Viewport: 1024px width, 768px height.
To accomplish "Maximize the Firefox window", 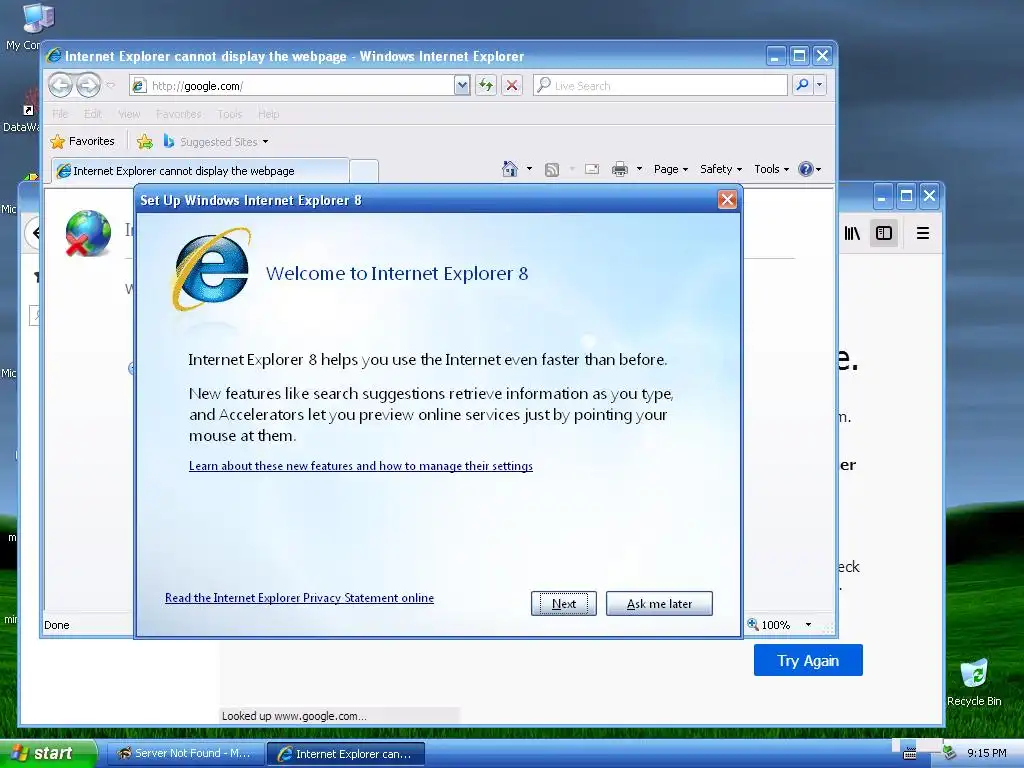I will [905, 195].
